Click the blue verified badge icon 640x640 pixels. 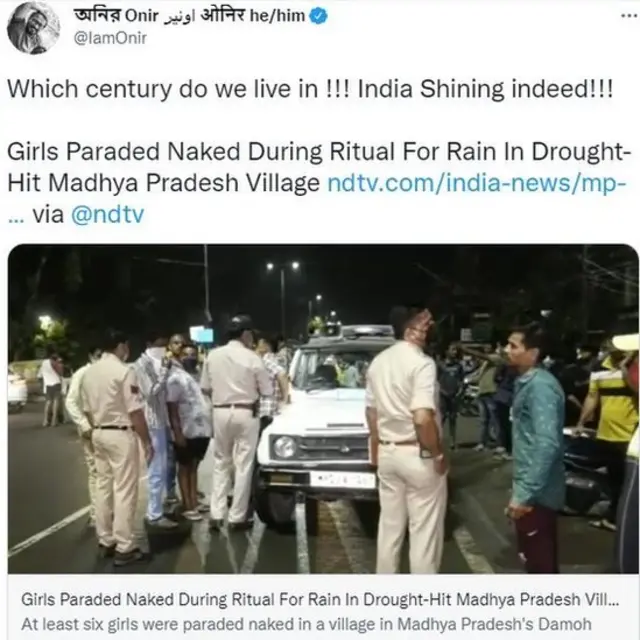coord(318,16)
